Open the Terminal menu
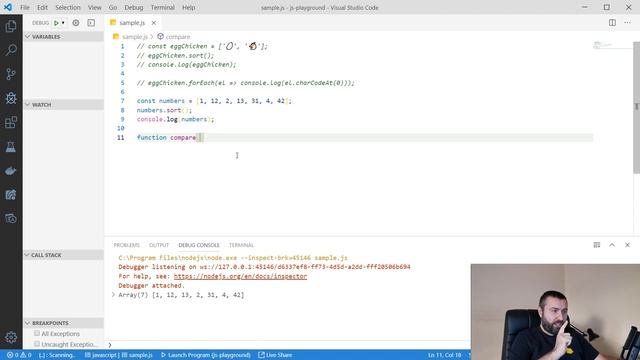The image size is (640, 360). [x=162, y=7]
